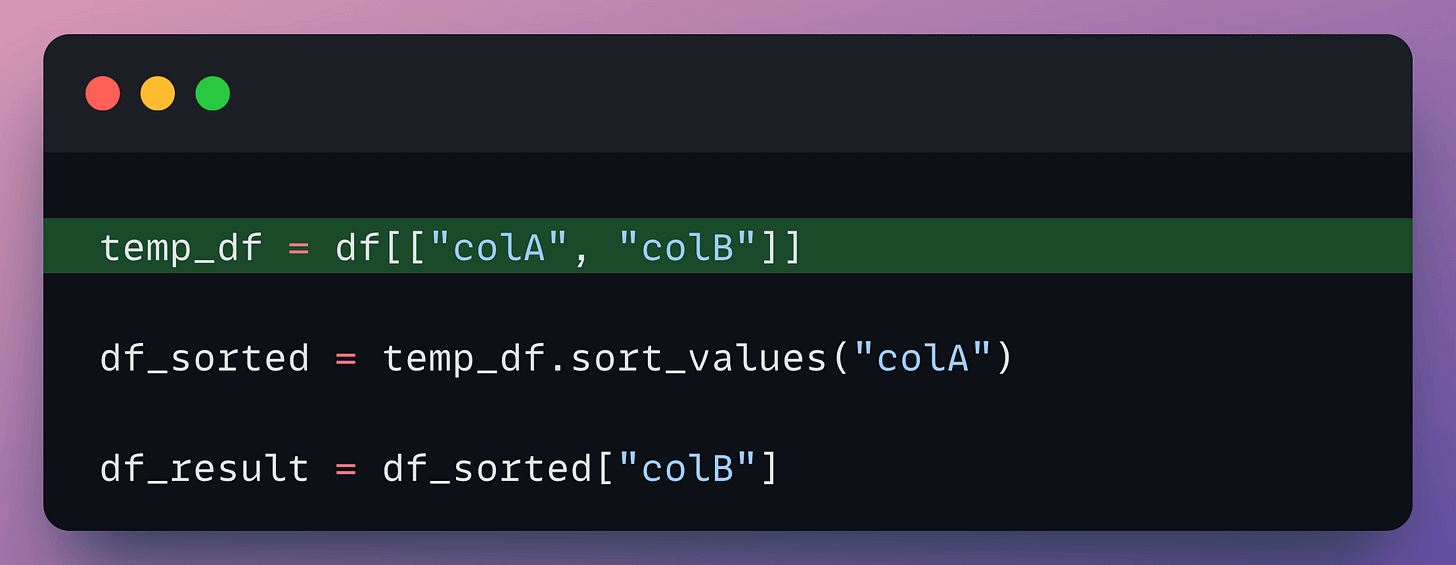The width and height of the screenshot is (1456, 565).
Task: Click the closing double brackets on the highlighted line
Action: (783, 248)
